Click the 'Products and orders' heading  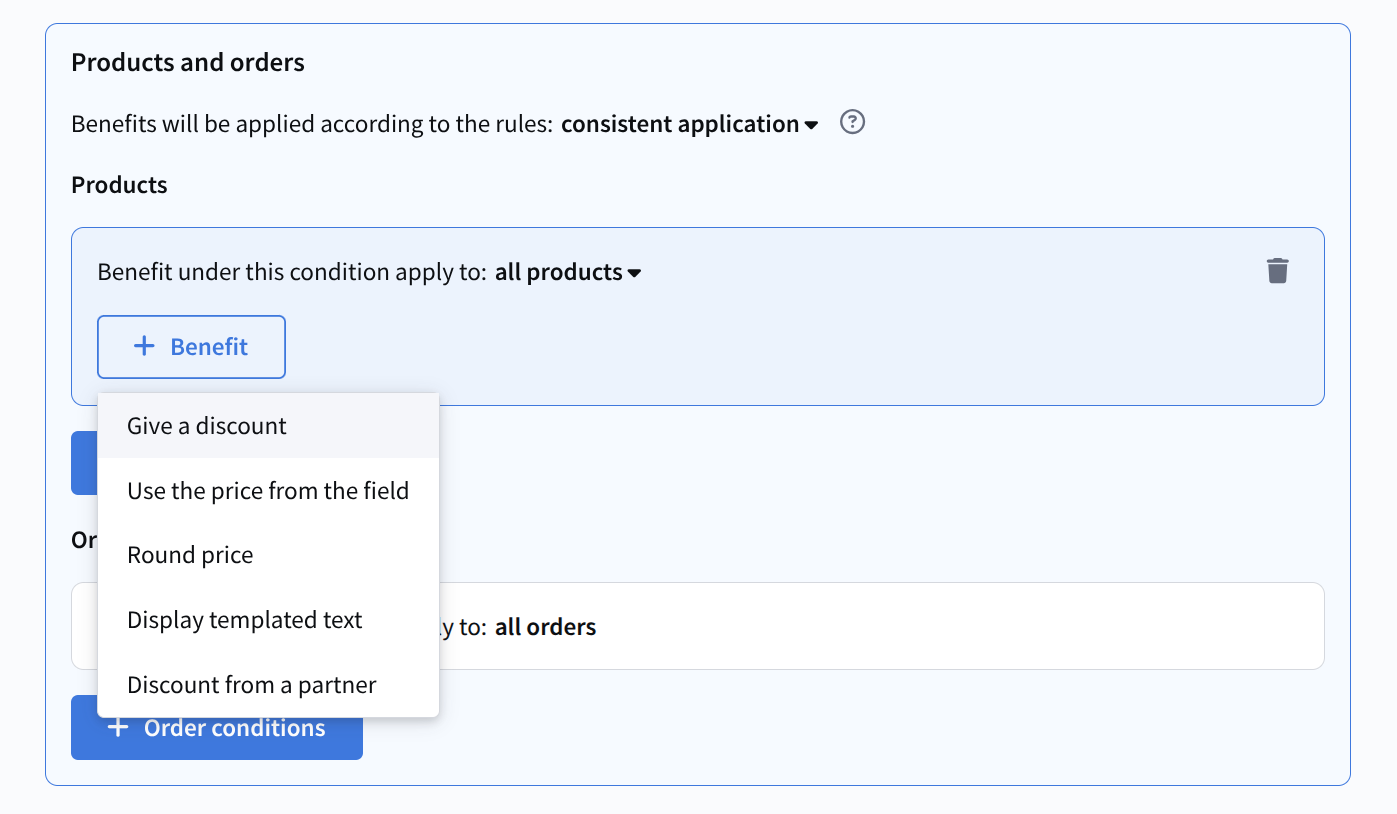[x=188, y=62]
